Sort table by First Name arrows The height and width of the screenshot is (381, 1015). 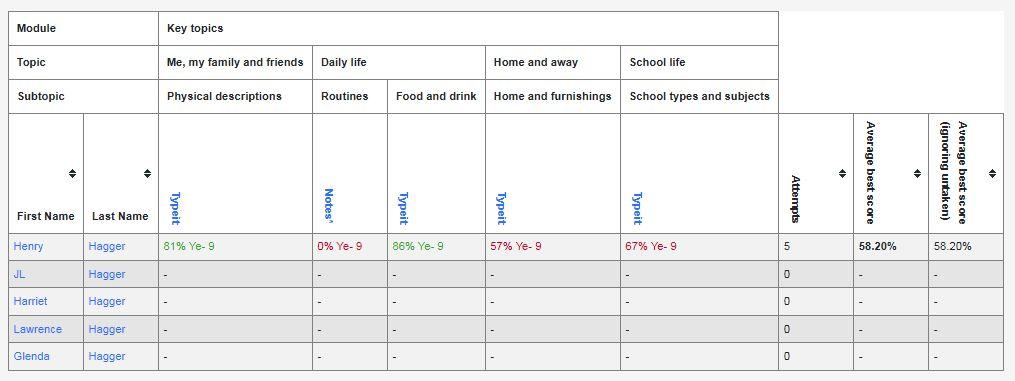72,173
